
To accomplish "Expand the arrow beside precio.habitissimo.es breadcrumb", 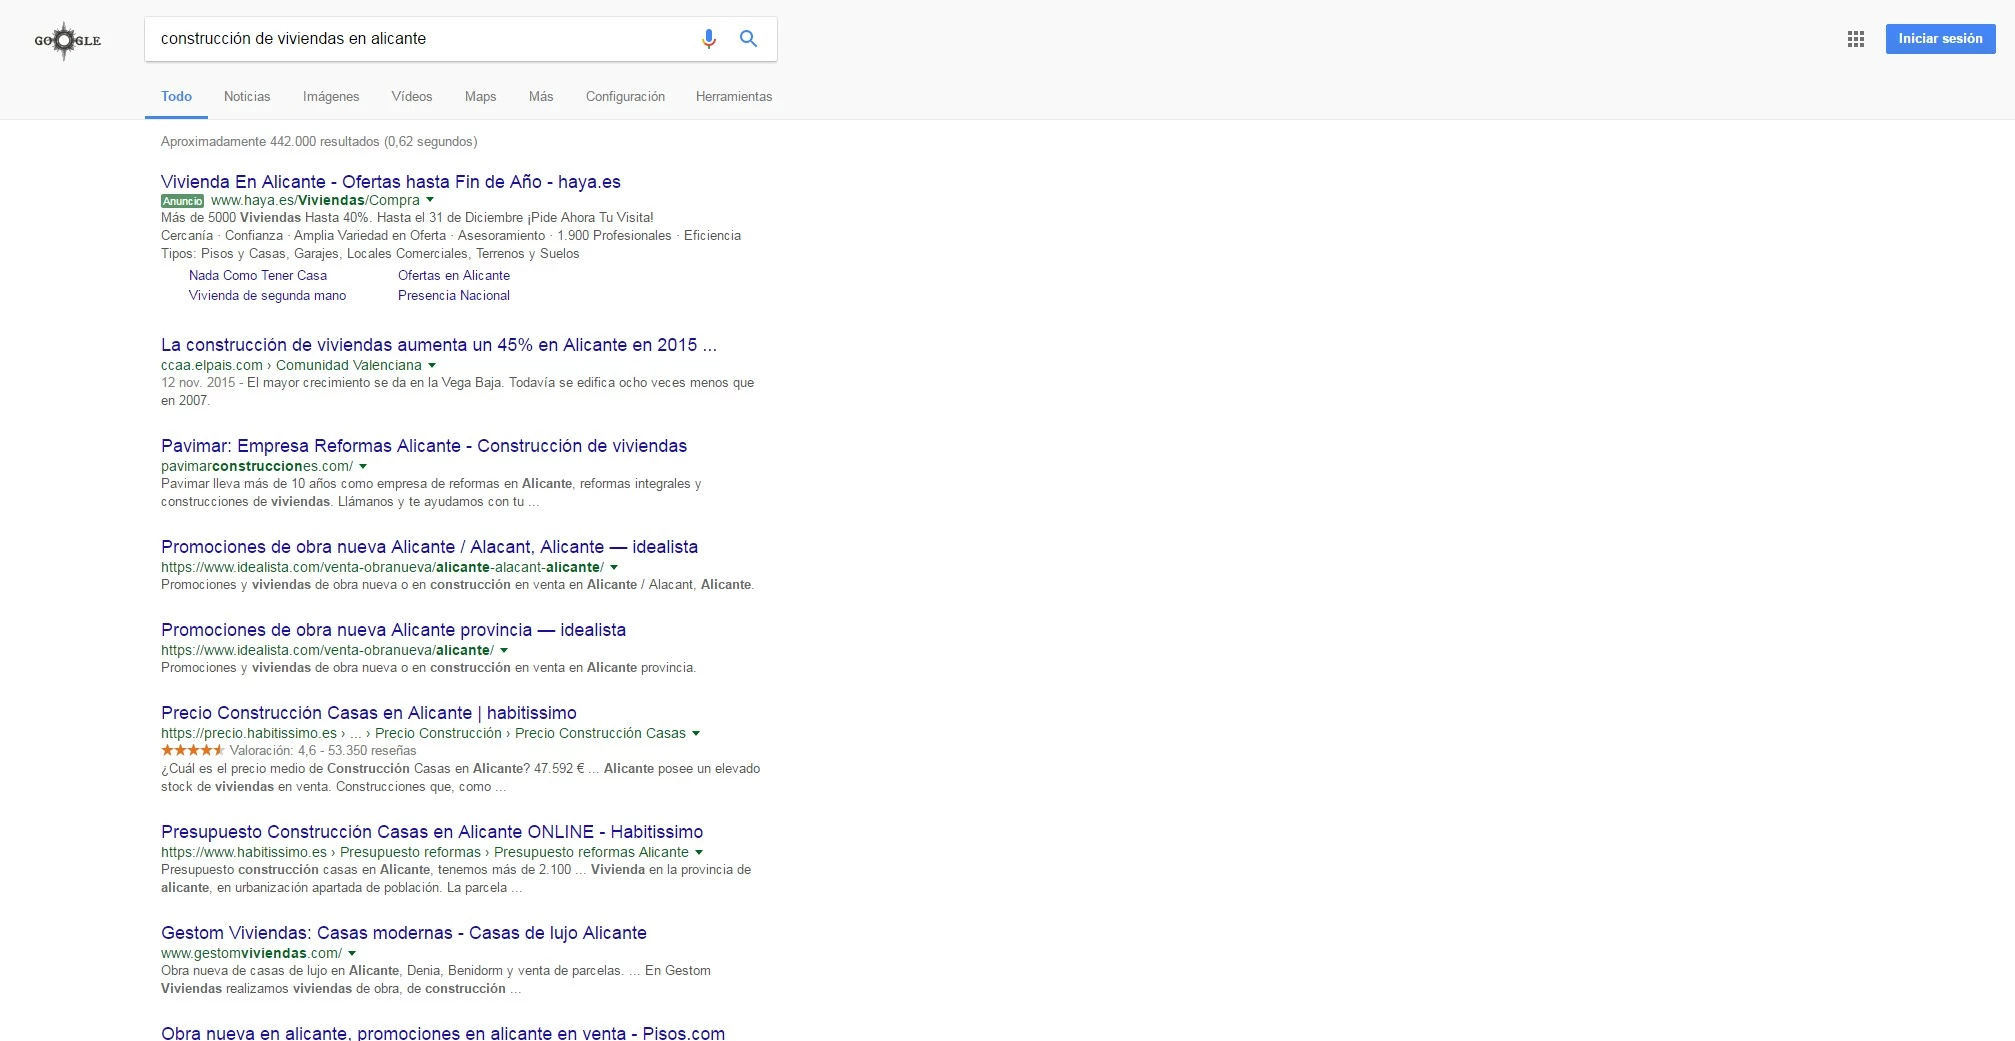I will [x=696, y=733].
